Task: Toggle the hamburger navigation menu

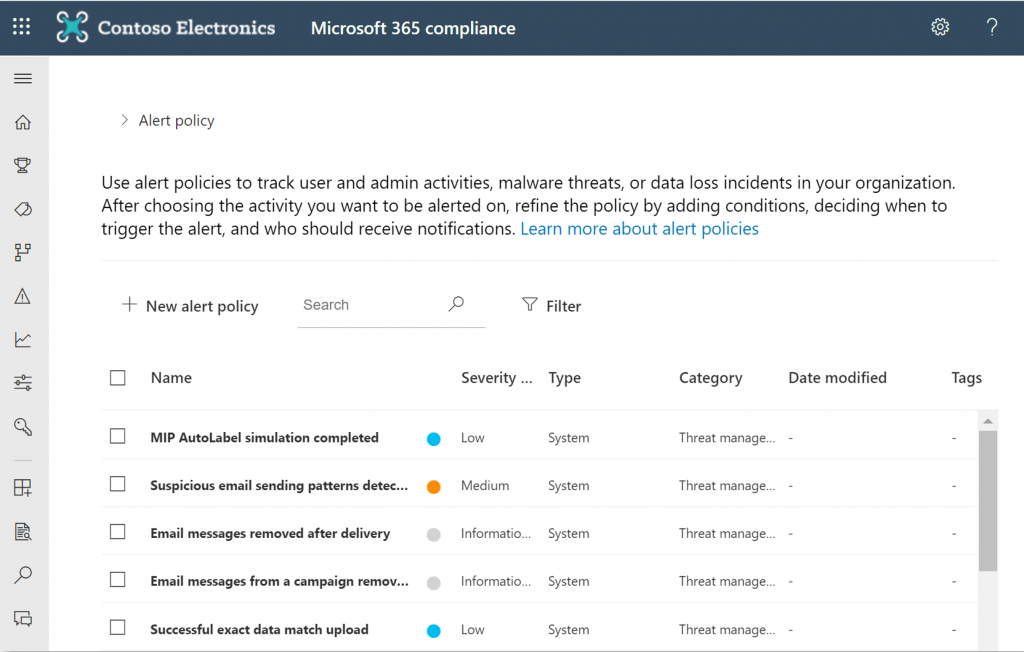Action: pos(23,78)
